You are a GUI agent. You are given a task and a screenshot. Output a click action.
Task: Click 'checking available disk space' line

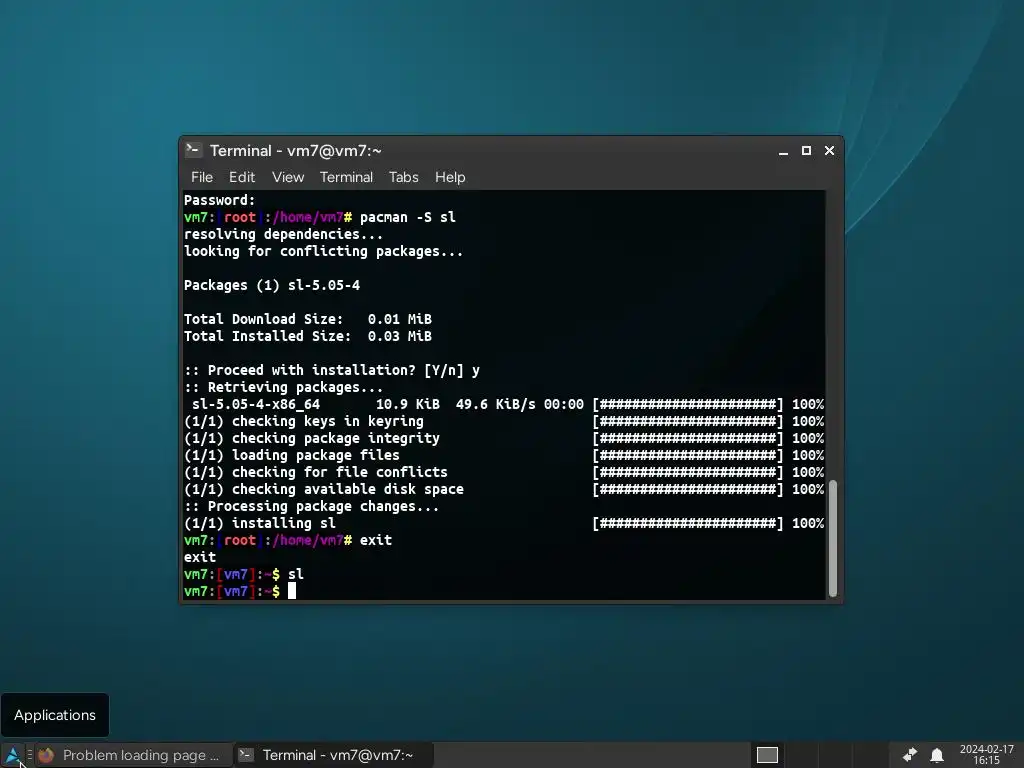504,489
